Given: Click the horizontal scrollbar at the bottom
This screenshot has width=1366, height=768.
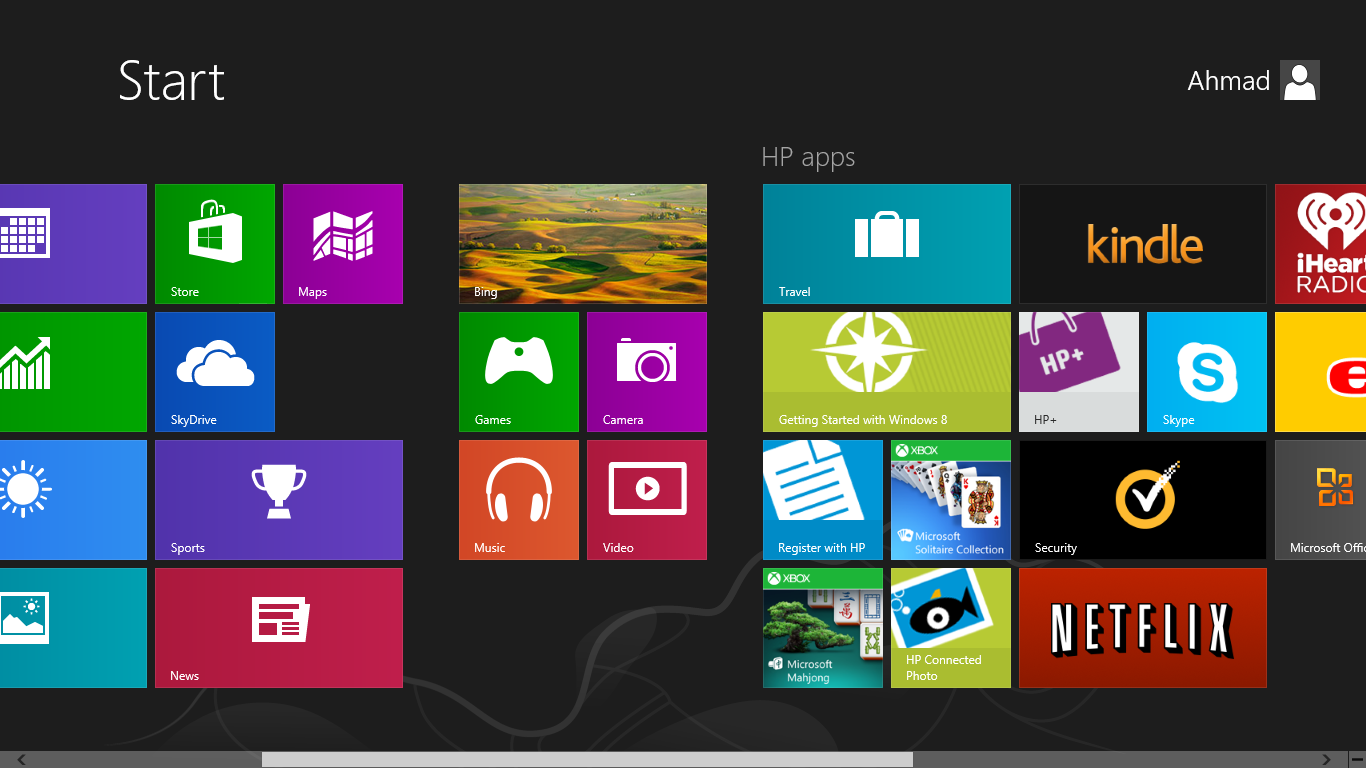Looking at the screenshot, I should coord(590,758).
